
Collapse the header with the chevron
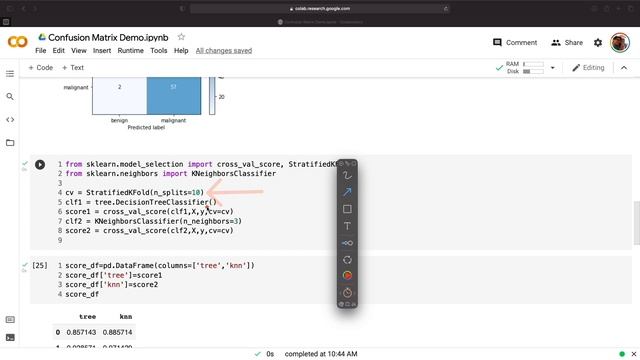(624, 68)
